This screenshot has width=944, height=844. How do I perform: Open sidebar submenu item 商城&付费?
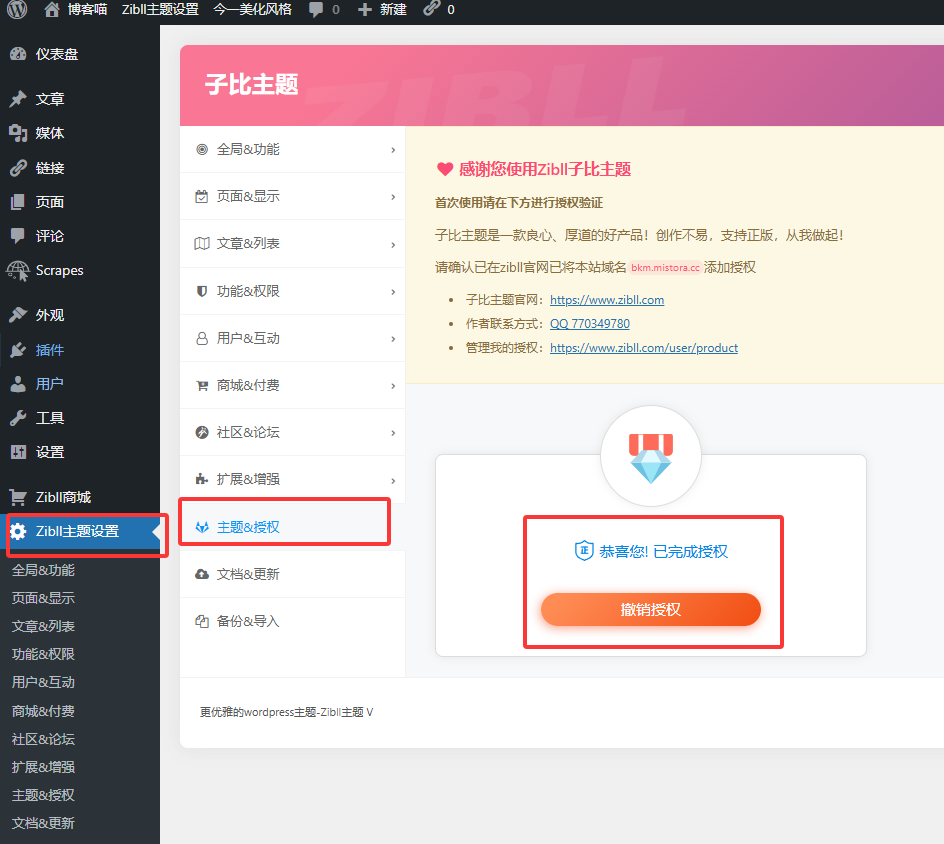click(43, 711)
